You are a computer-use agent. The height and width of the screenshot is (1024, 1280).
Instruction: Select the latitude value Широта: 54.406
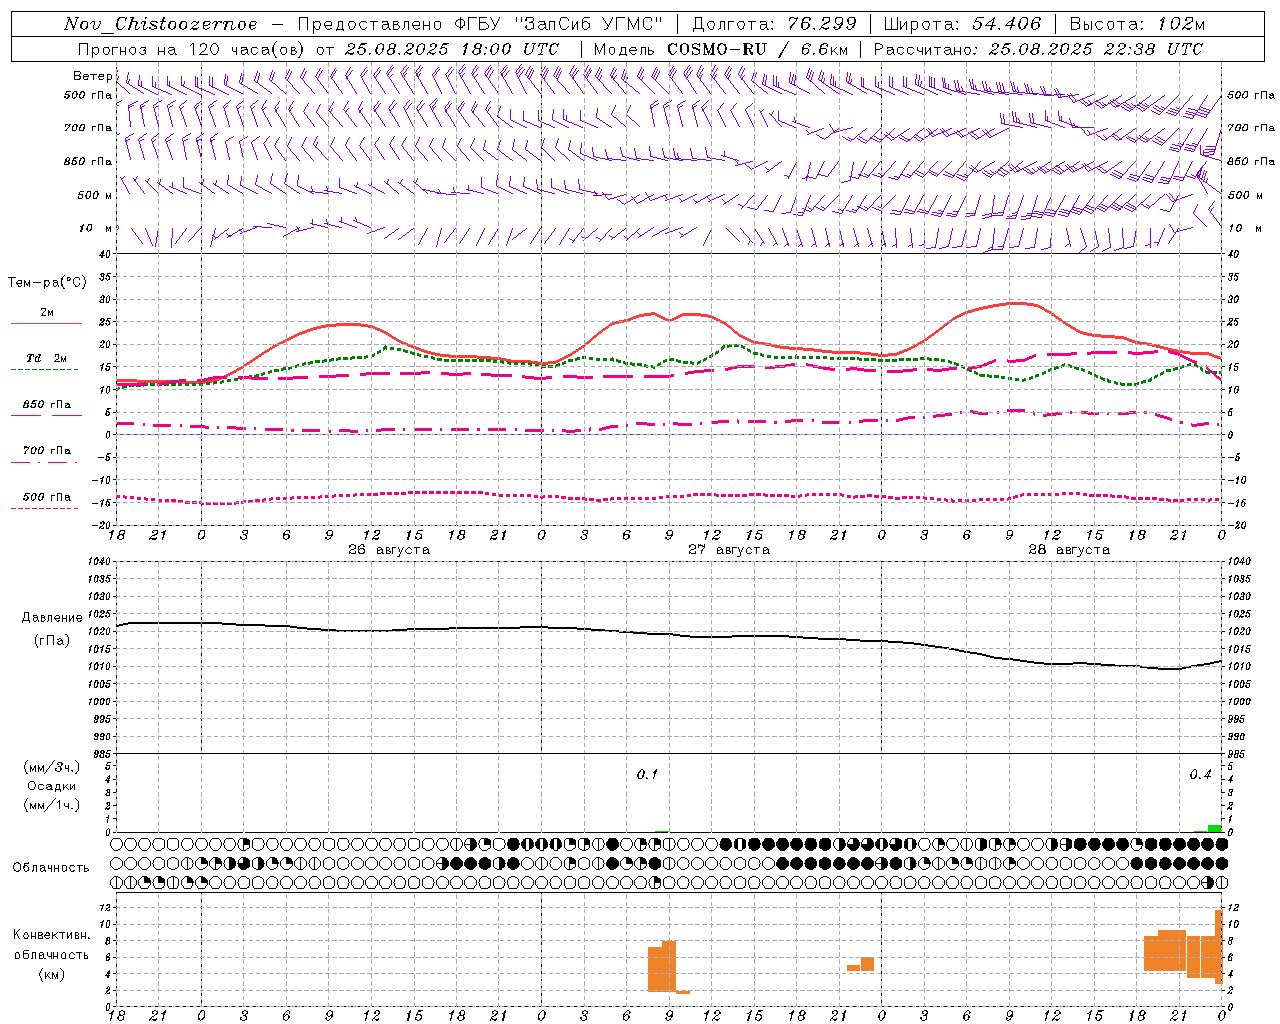click(962, 24)
